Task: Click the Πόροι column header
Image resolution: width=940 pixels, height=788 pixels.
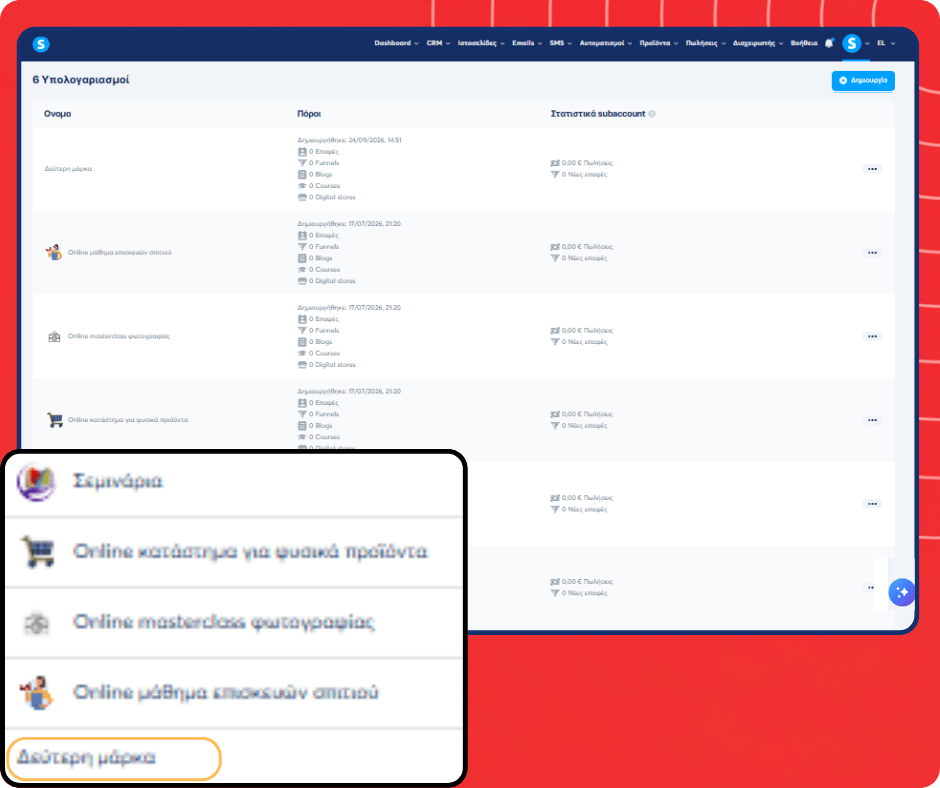Action: (309, 114)
